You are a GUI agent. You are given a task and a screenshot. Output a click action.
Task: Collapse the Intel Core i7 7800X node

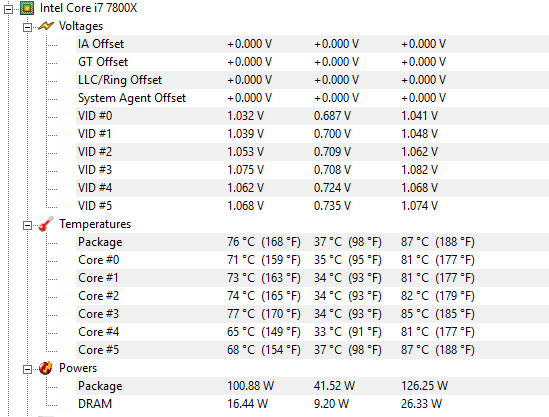[8, 9]
